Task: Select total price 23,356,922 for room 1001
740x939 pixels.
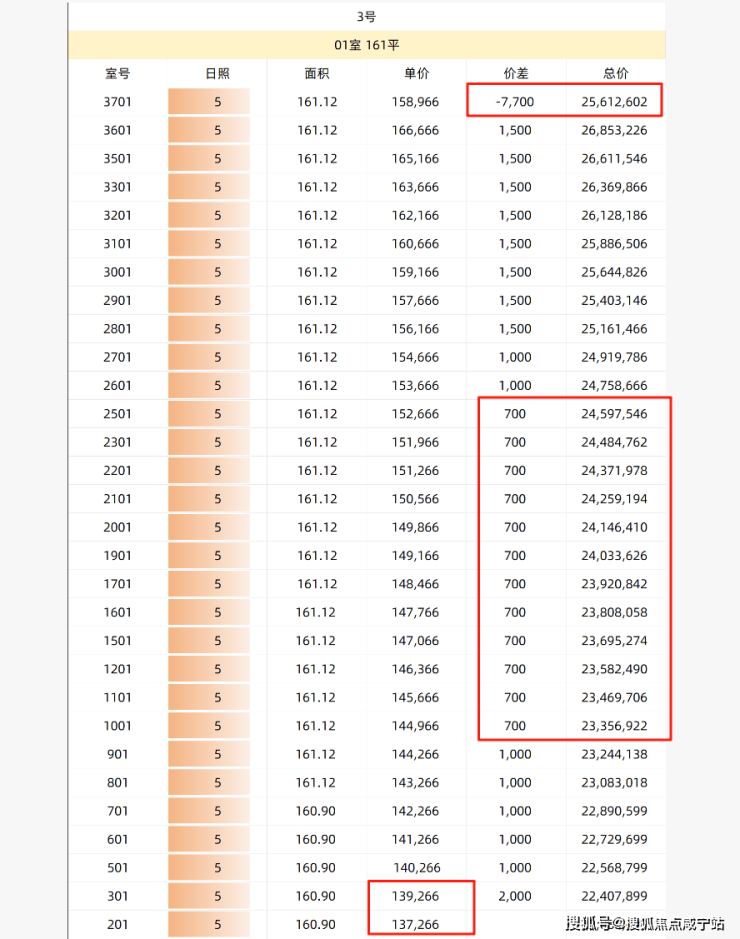Action: click(614, 726)
